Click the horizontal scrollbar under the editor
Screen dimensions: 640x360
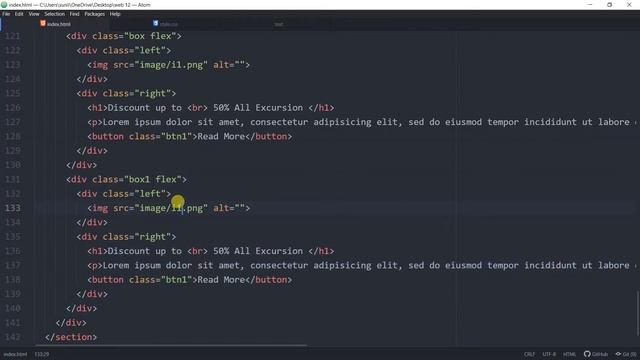(171, 345)
